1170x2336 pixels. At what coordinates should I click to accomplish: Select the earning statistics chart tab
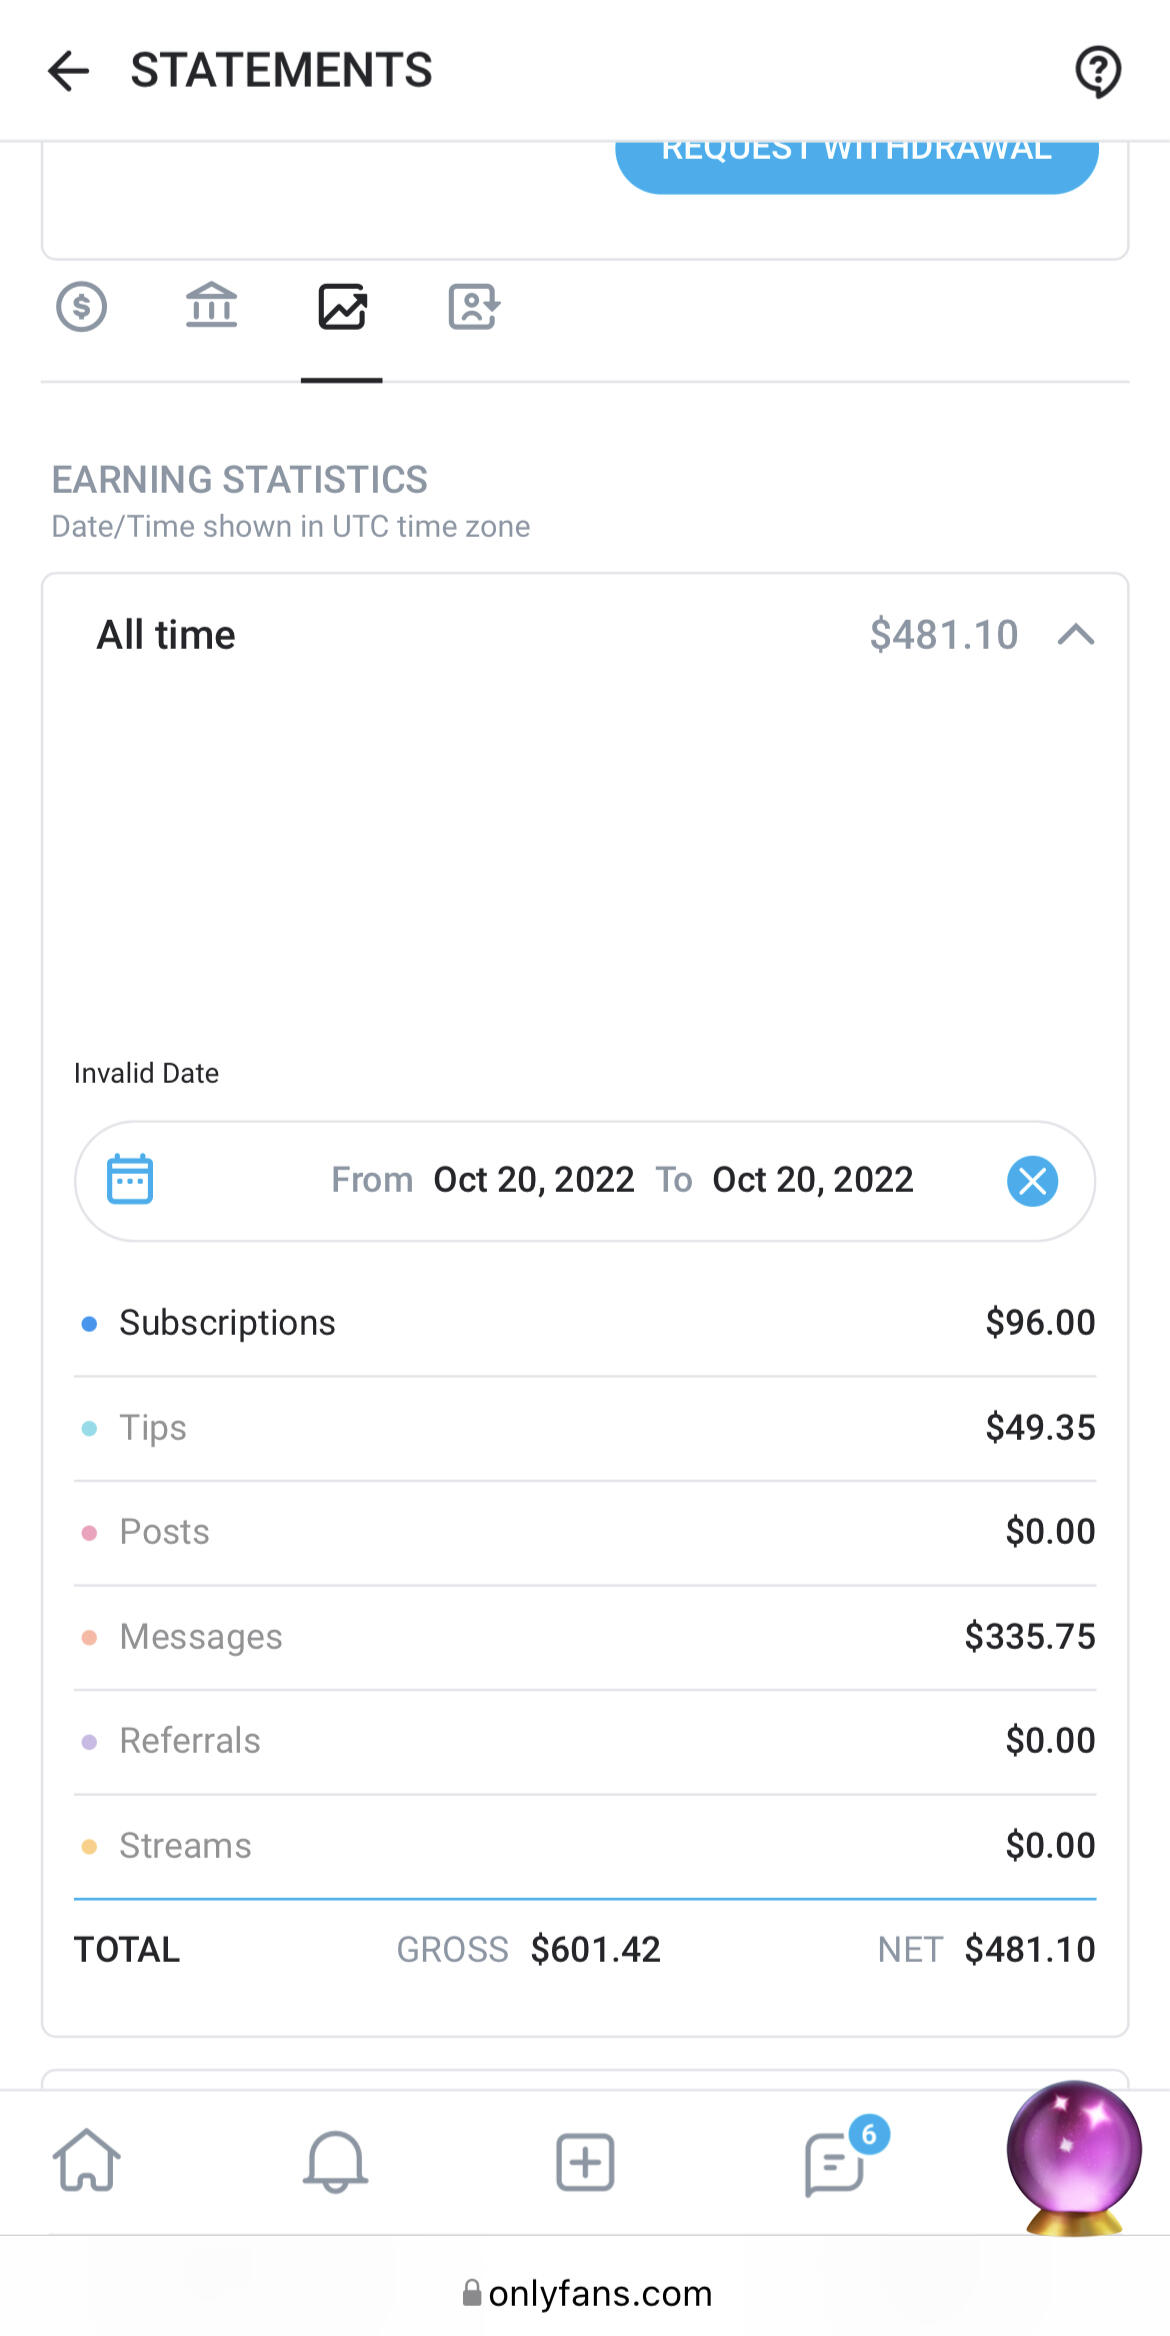click(342, 307)
